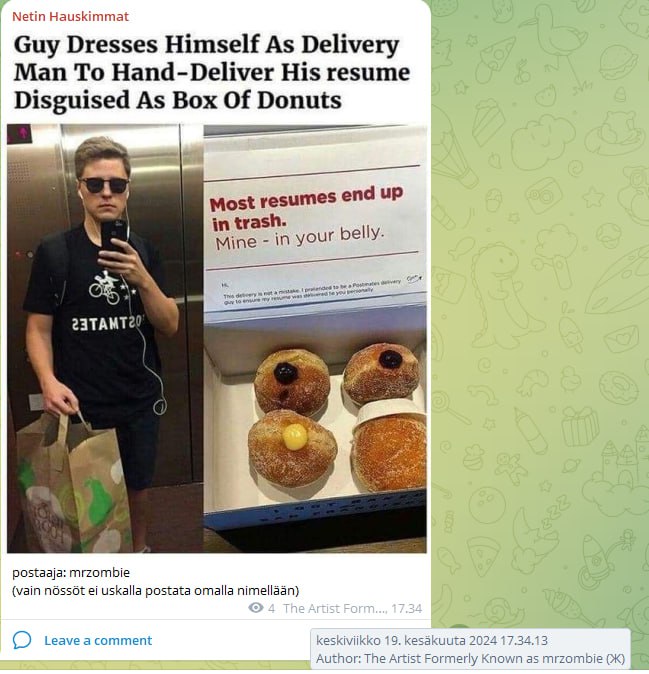
Task: Click the 'postaaja: mrzombie' caption line
Action: click(71, 573)
